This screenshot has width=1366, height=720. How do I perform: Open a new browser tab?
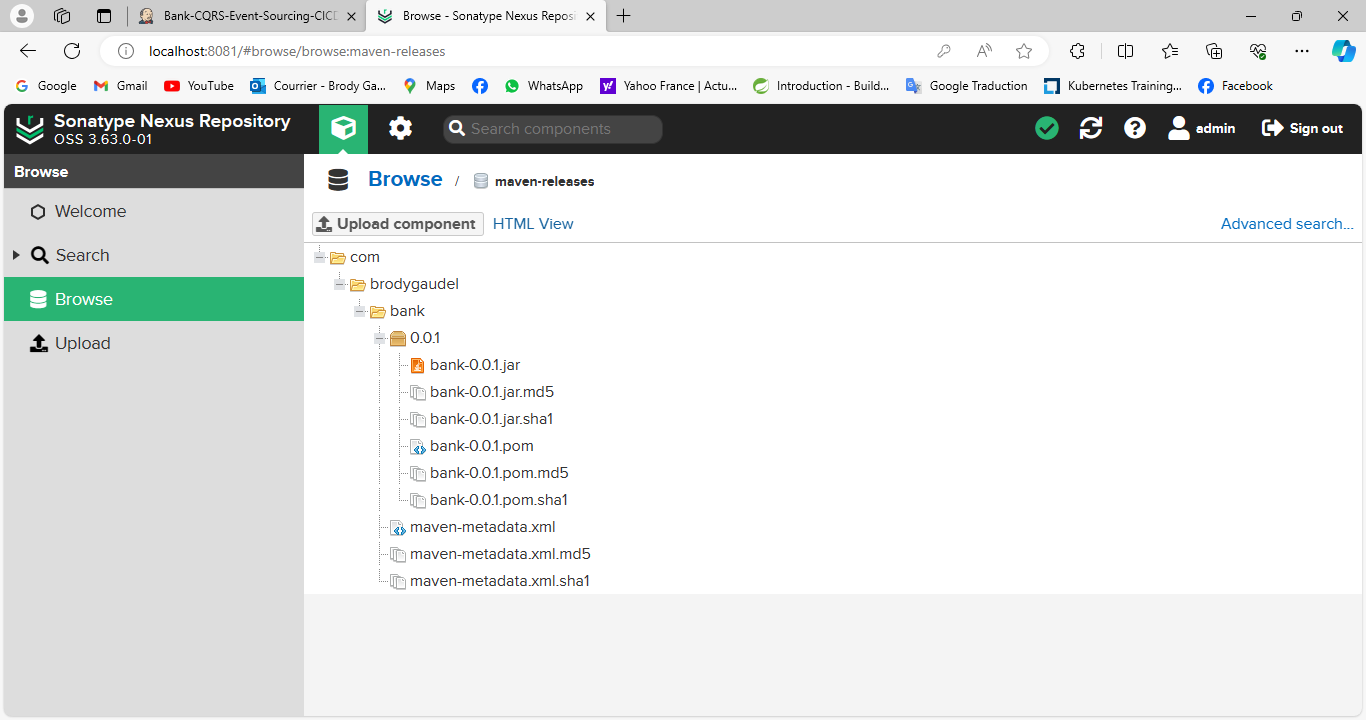pos(624,16)
